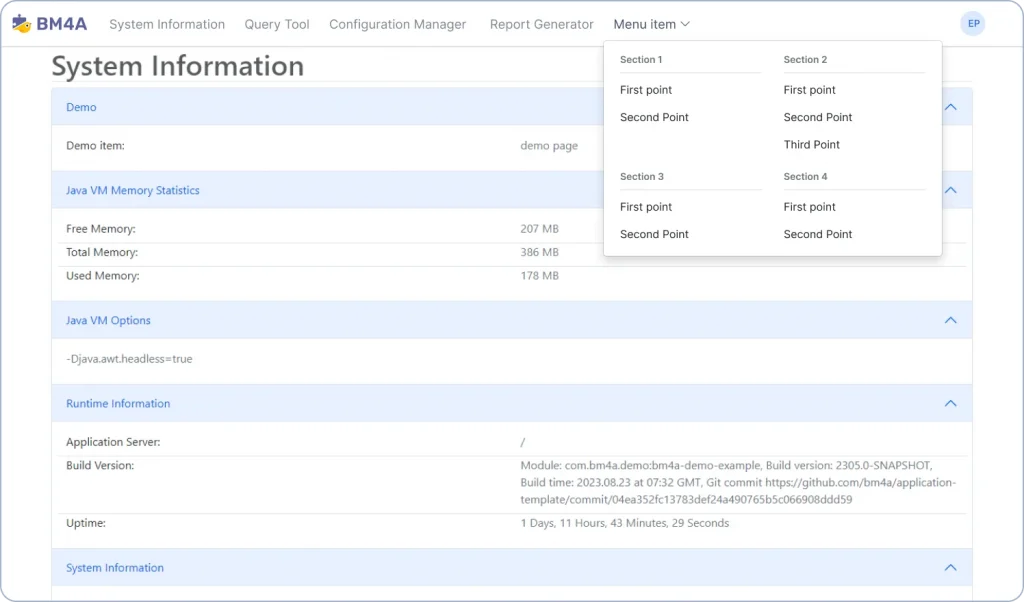Click the Section 2 heading in the dropdown

(x=805, y=59)
